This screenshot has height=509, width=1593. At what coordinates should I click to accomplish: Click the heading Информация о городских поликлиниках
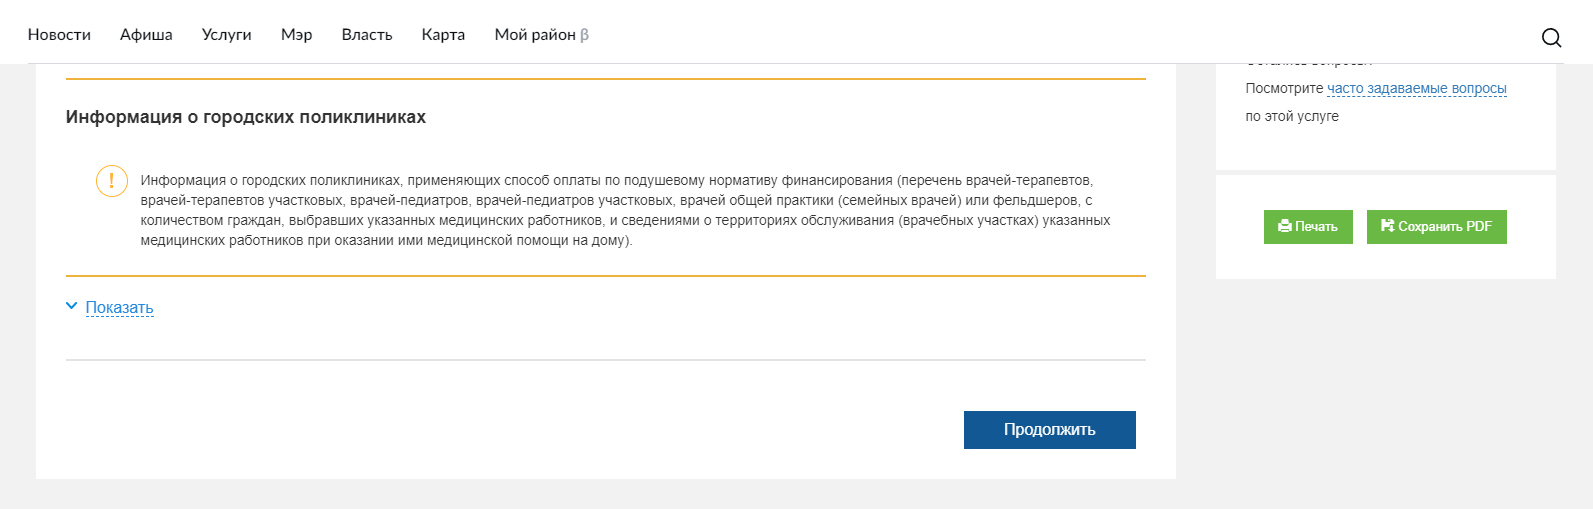coord(246,117)
